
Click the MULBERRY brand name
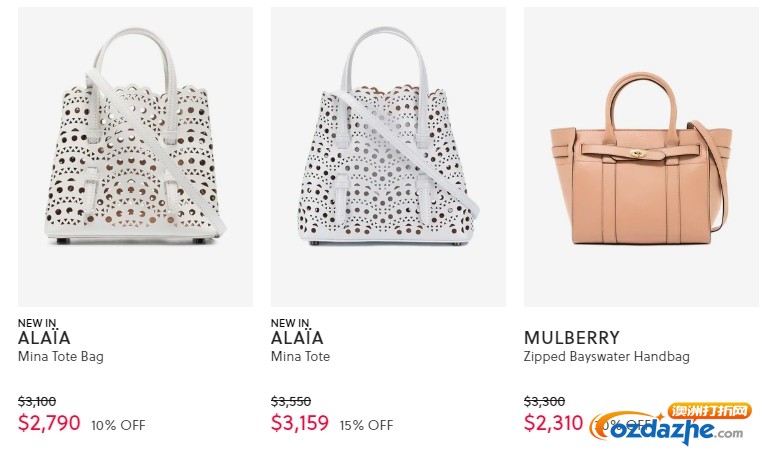tap(572, 338)
